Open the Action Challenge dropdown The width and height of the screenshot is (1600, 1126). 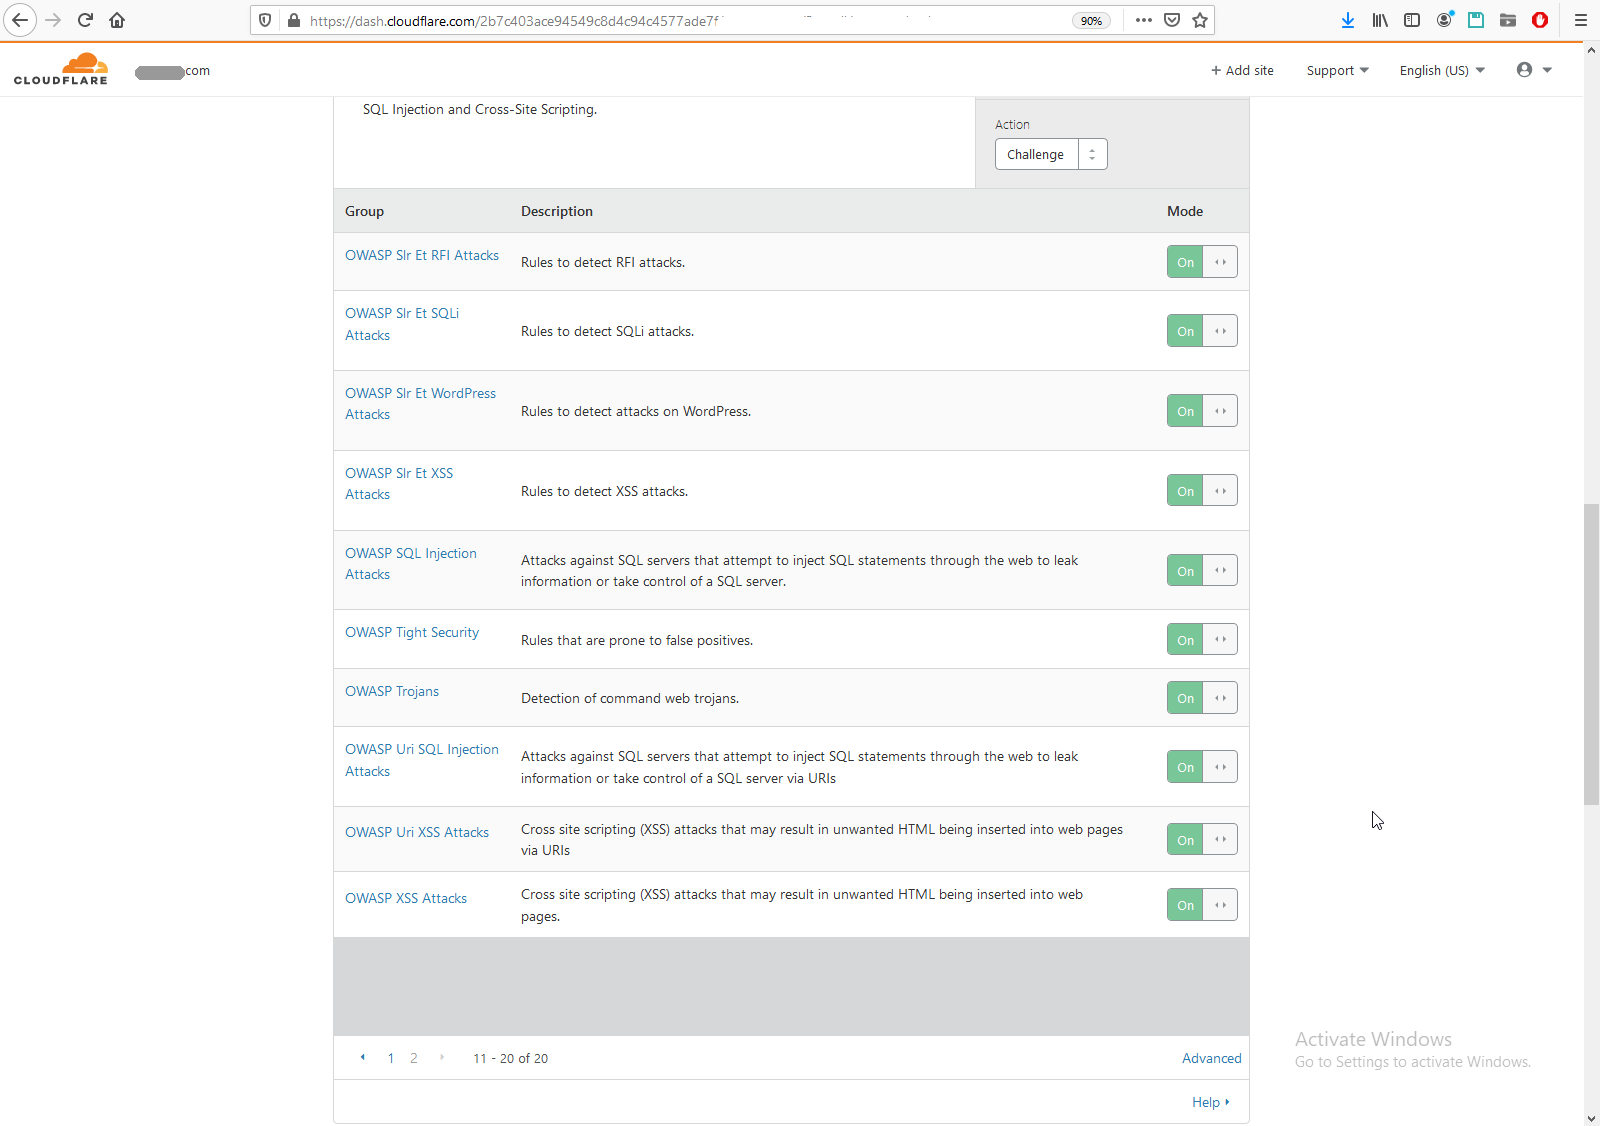click(x=1050, y=154)
